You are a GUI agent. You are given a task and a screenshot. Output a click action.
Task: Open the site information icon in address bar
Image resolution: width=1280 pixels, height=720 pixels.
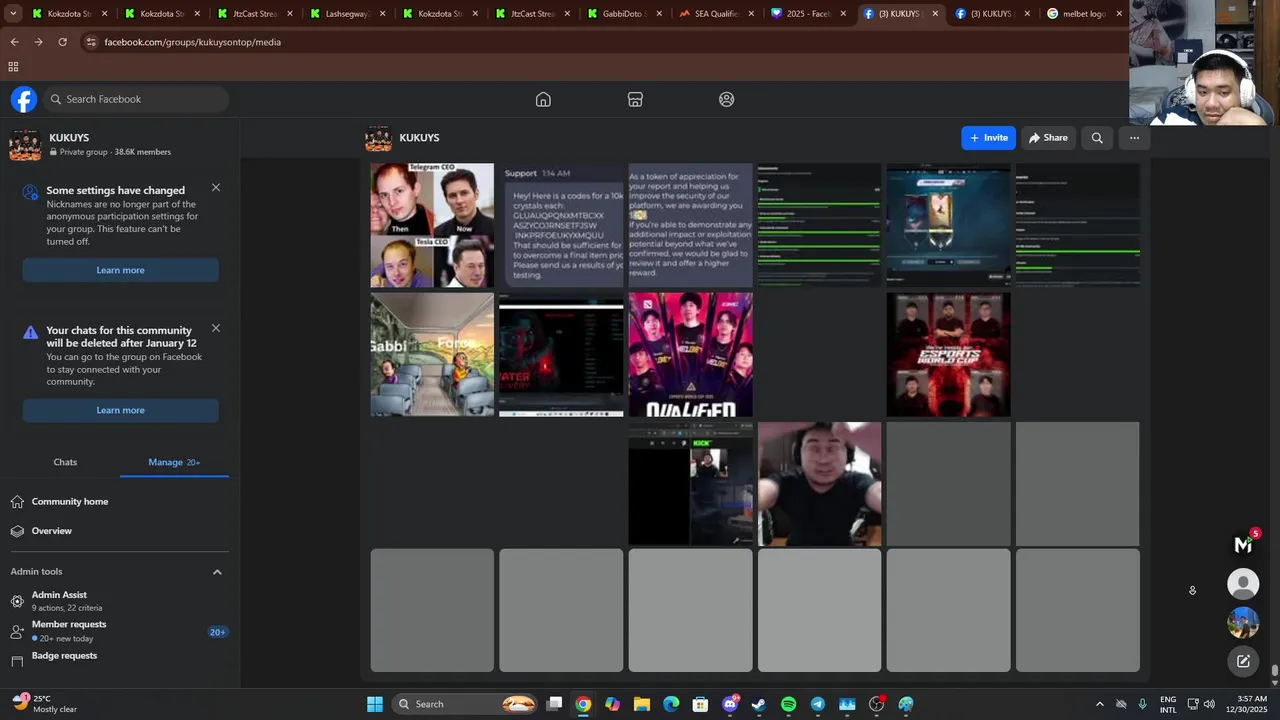coord(91,42)
